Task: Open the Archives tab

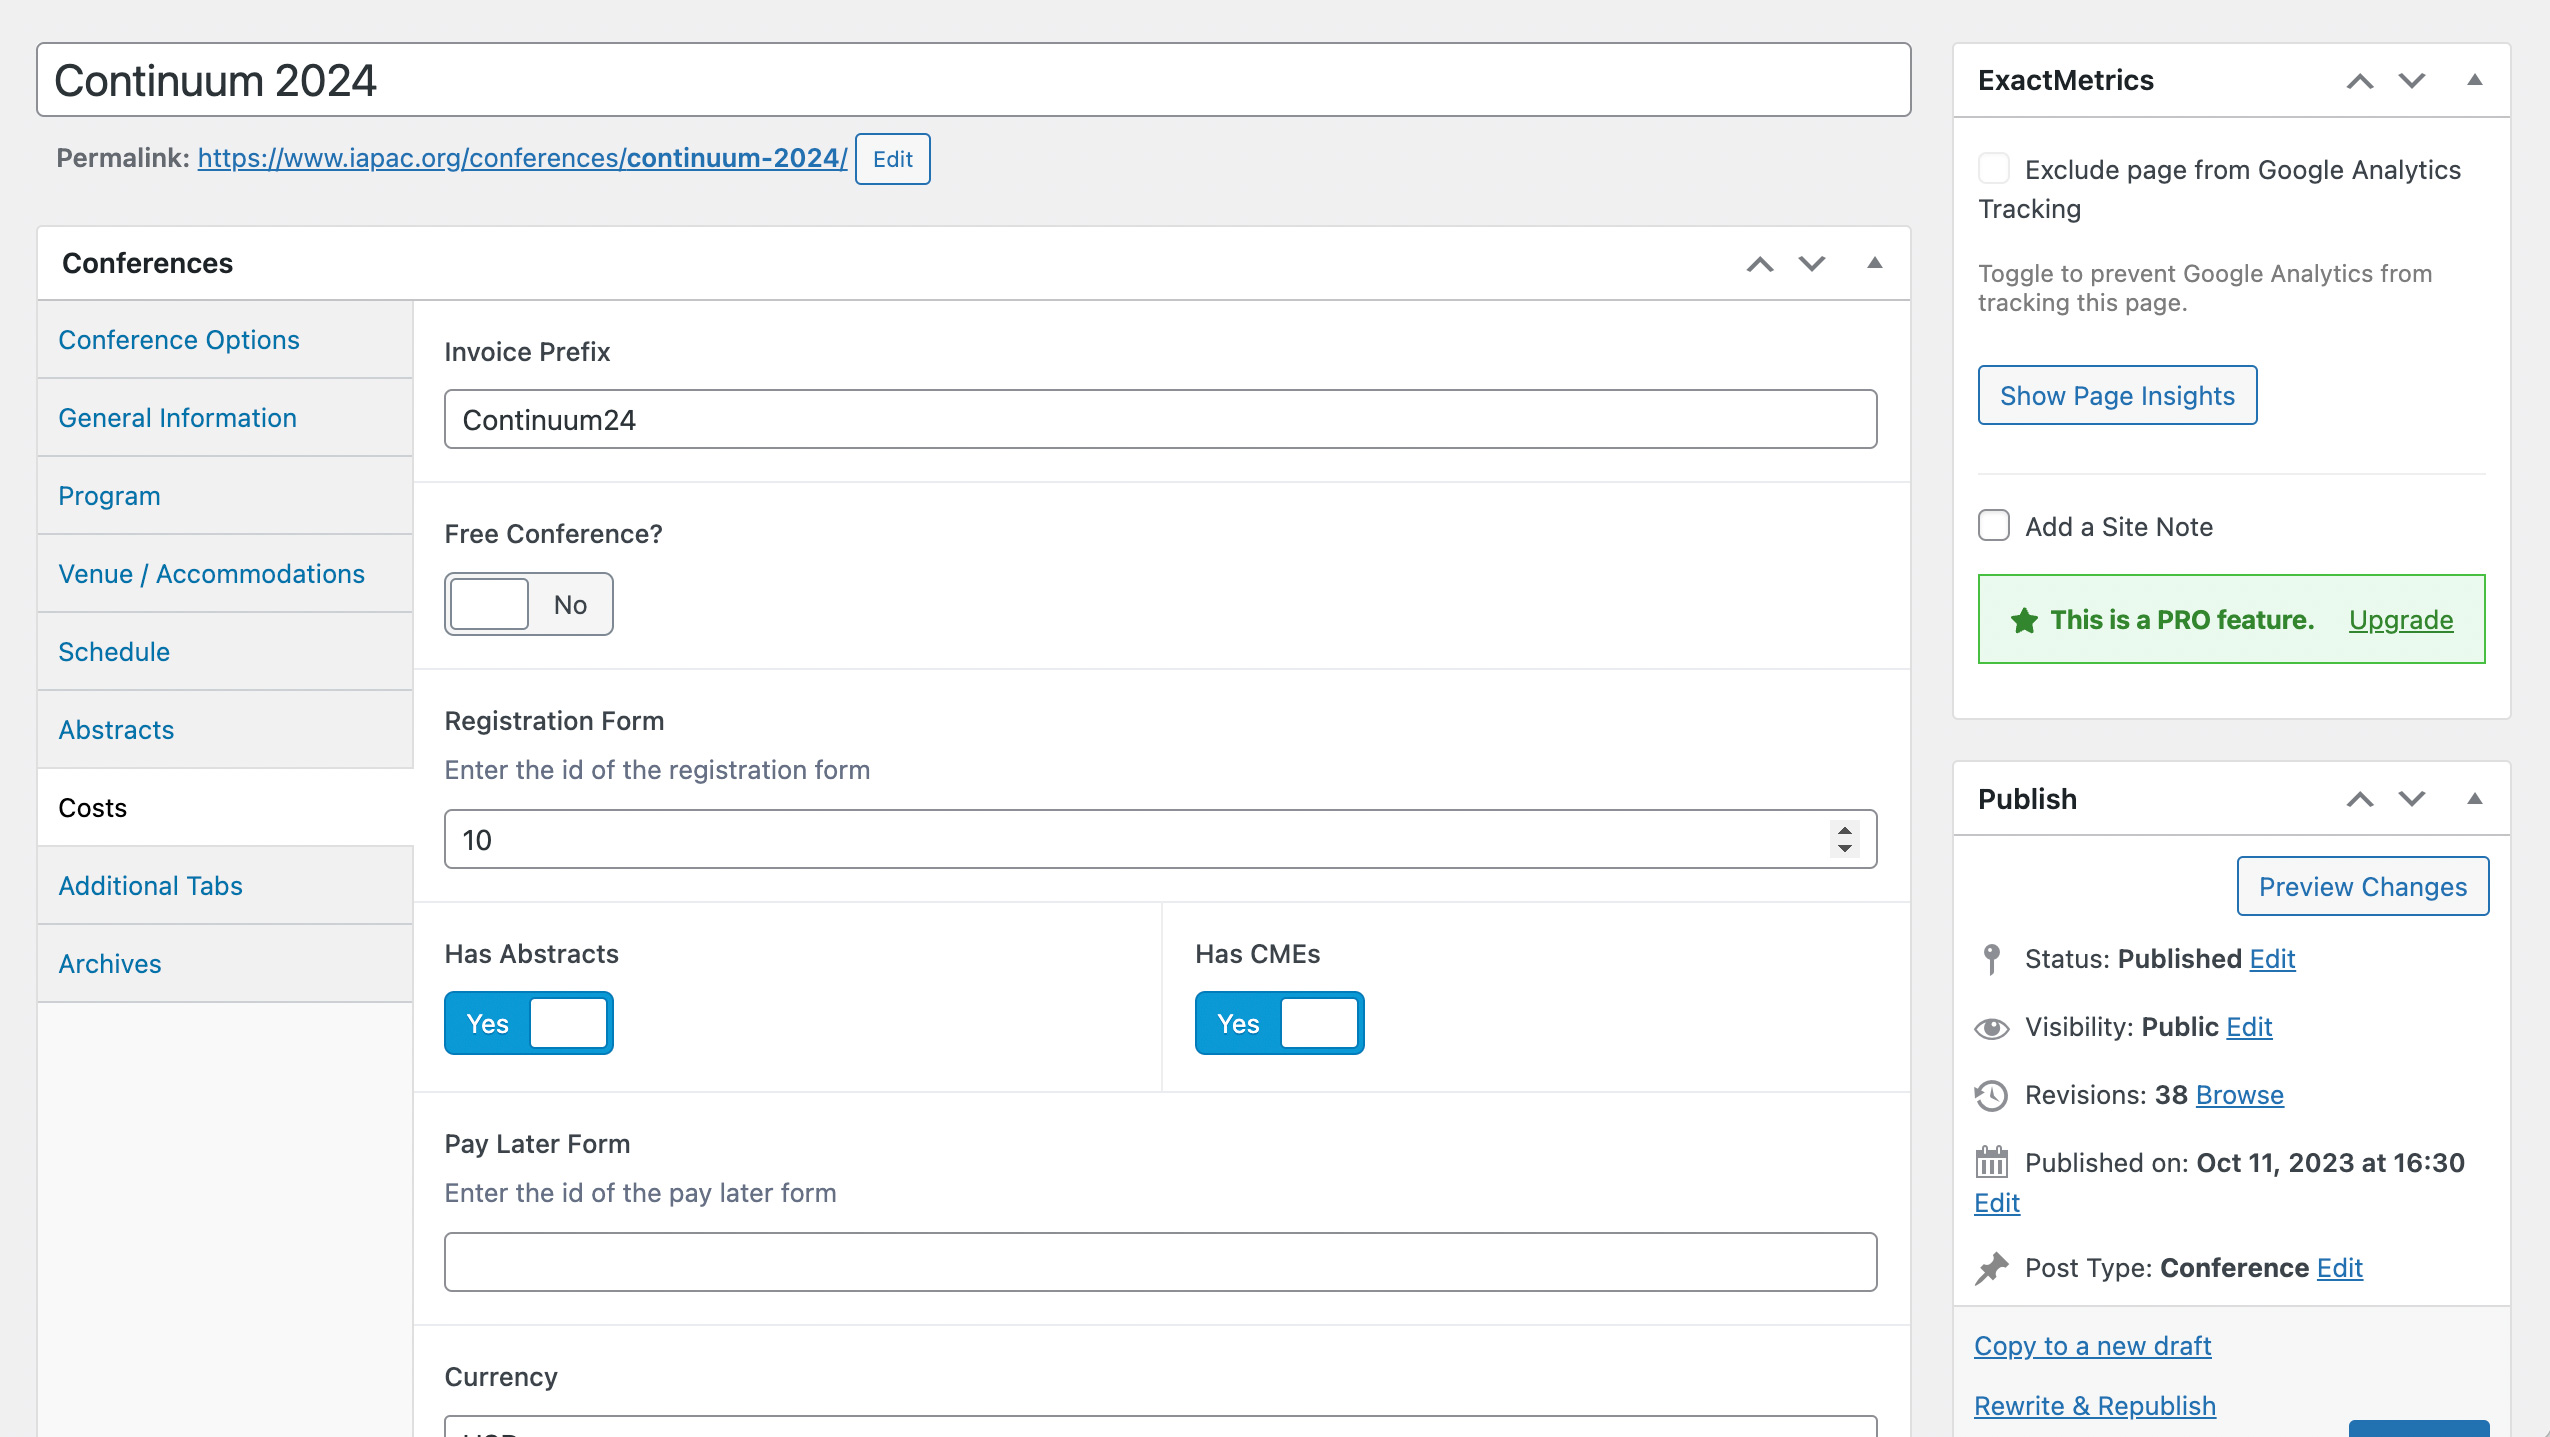Action: pyautogui.click(x=225, y=964)
